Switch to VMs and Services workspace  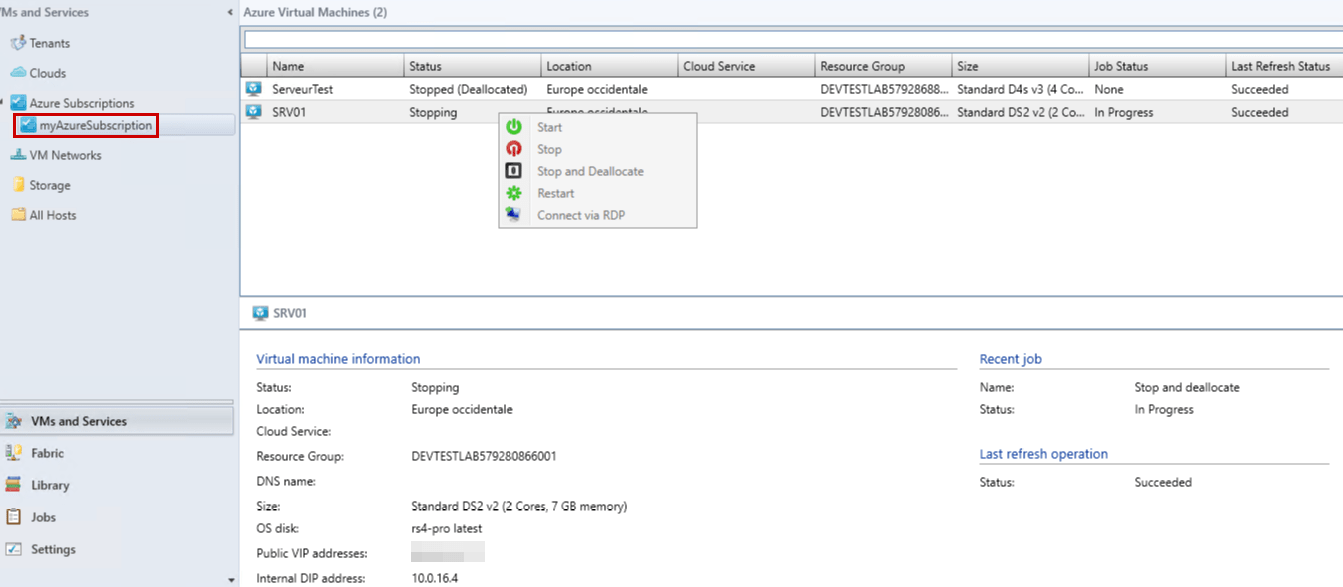tap(79, 421)
